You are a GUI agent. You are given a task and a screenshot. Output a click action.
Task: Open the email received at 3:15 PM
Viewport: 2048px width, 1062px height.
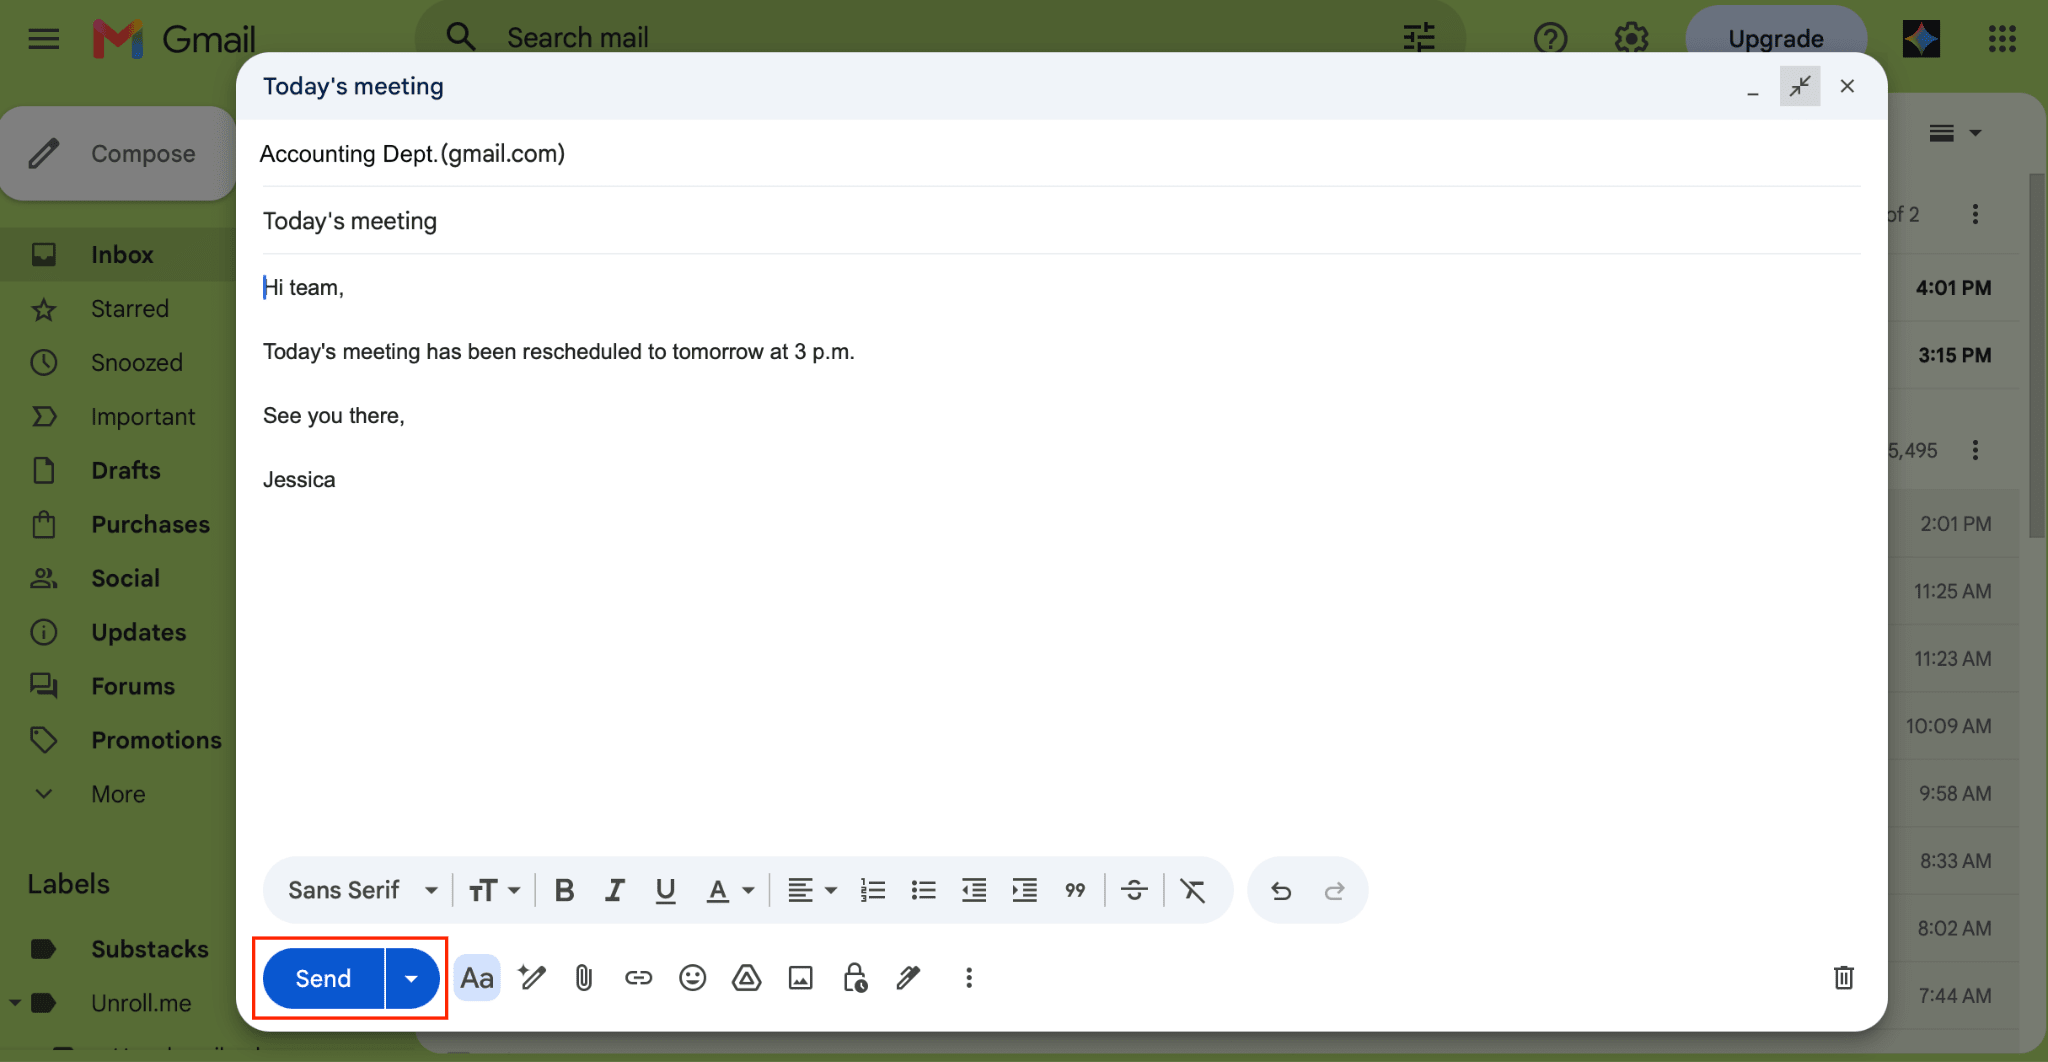[1954, 355]
